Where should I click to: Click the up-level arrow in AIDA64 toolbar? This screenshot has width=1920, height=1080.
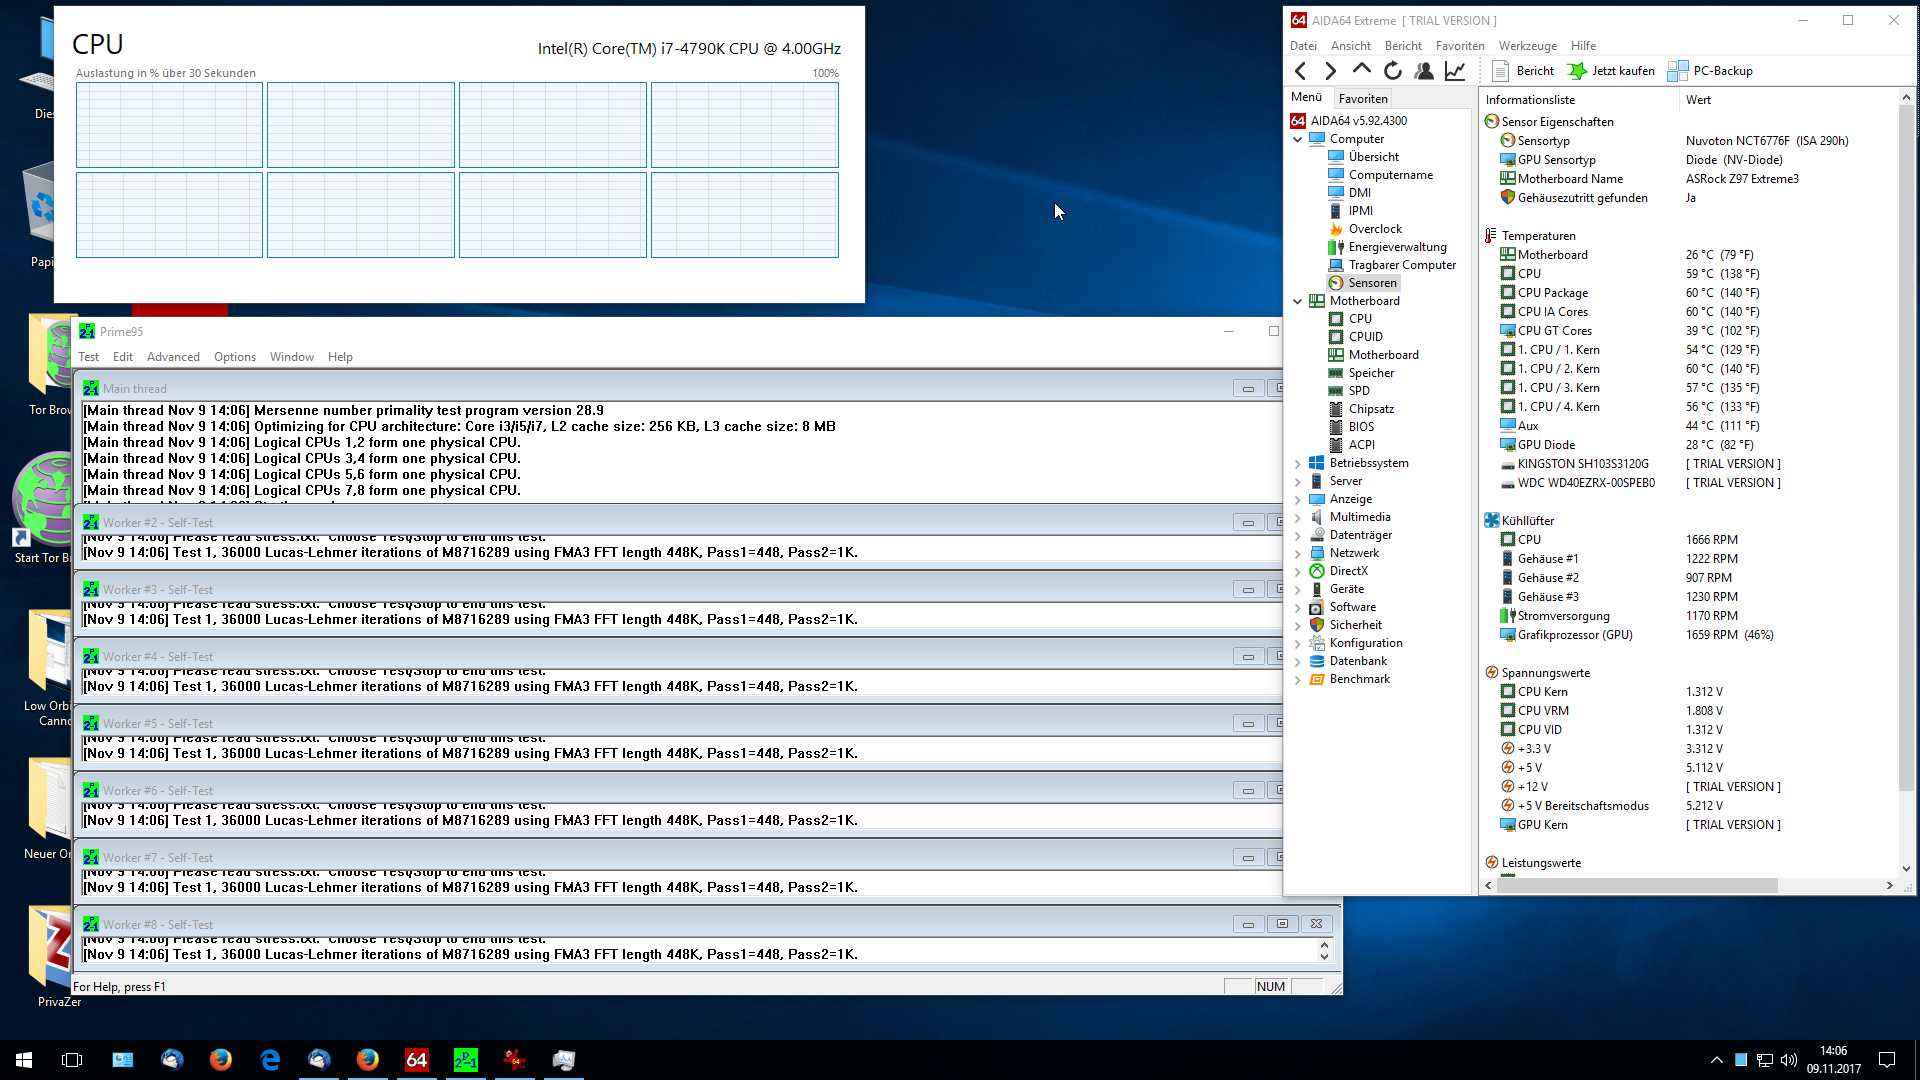[x=1361, y=70]
